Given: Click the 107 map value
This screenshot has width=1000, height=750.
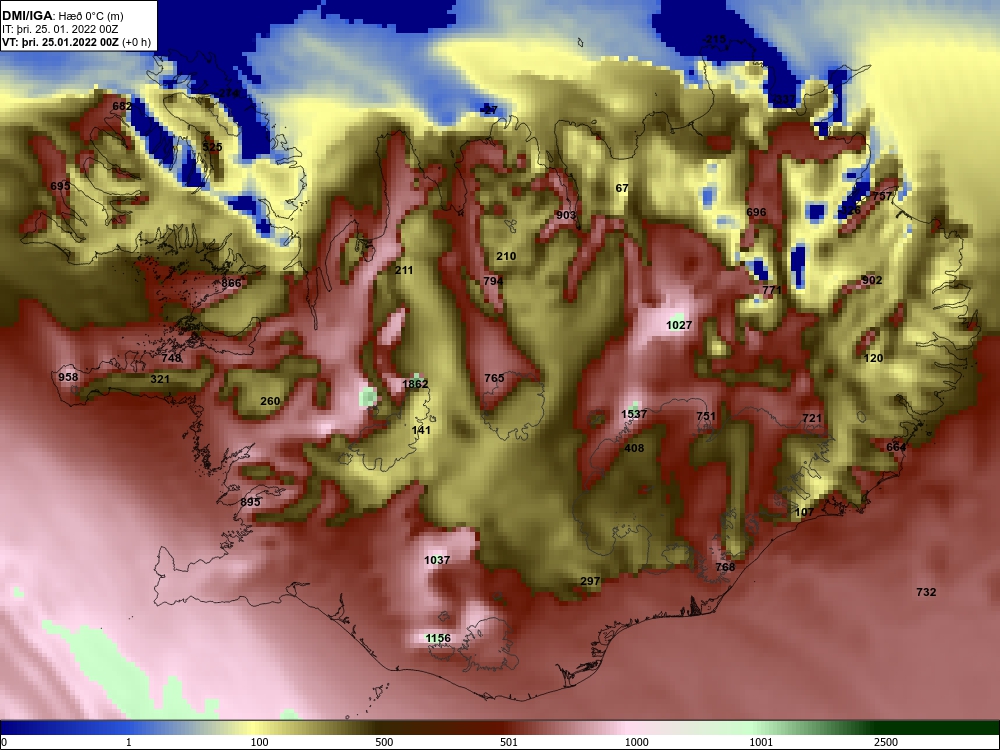Looking at the screenshot, I should pyautogui.click(x=804, y=511).
